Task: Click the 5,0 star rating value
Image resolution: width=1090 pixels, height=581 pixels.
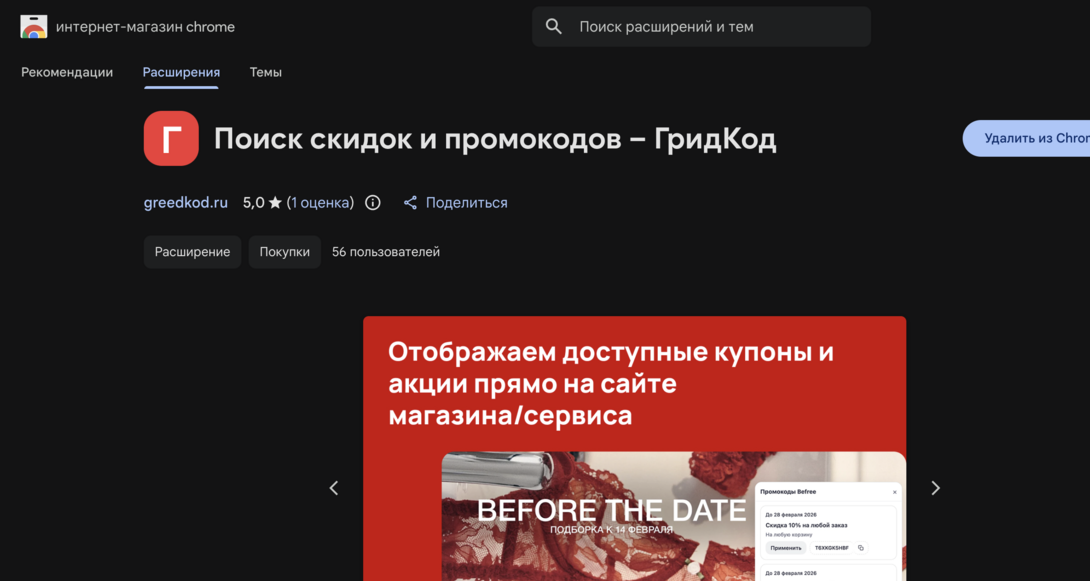Action: point(262,203)
